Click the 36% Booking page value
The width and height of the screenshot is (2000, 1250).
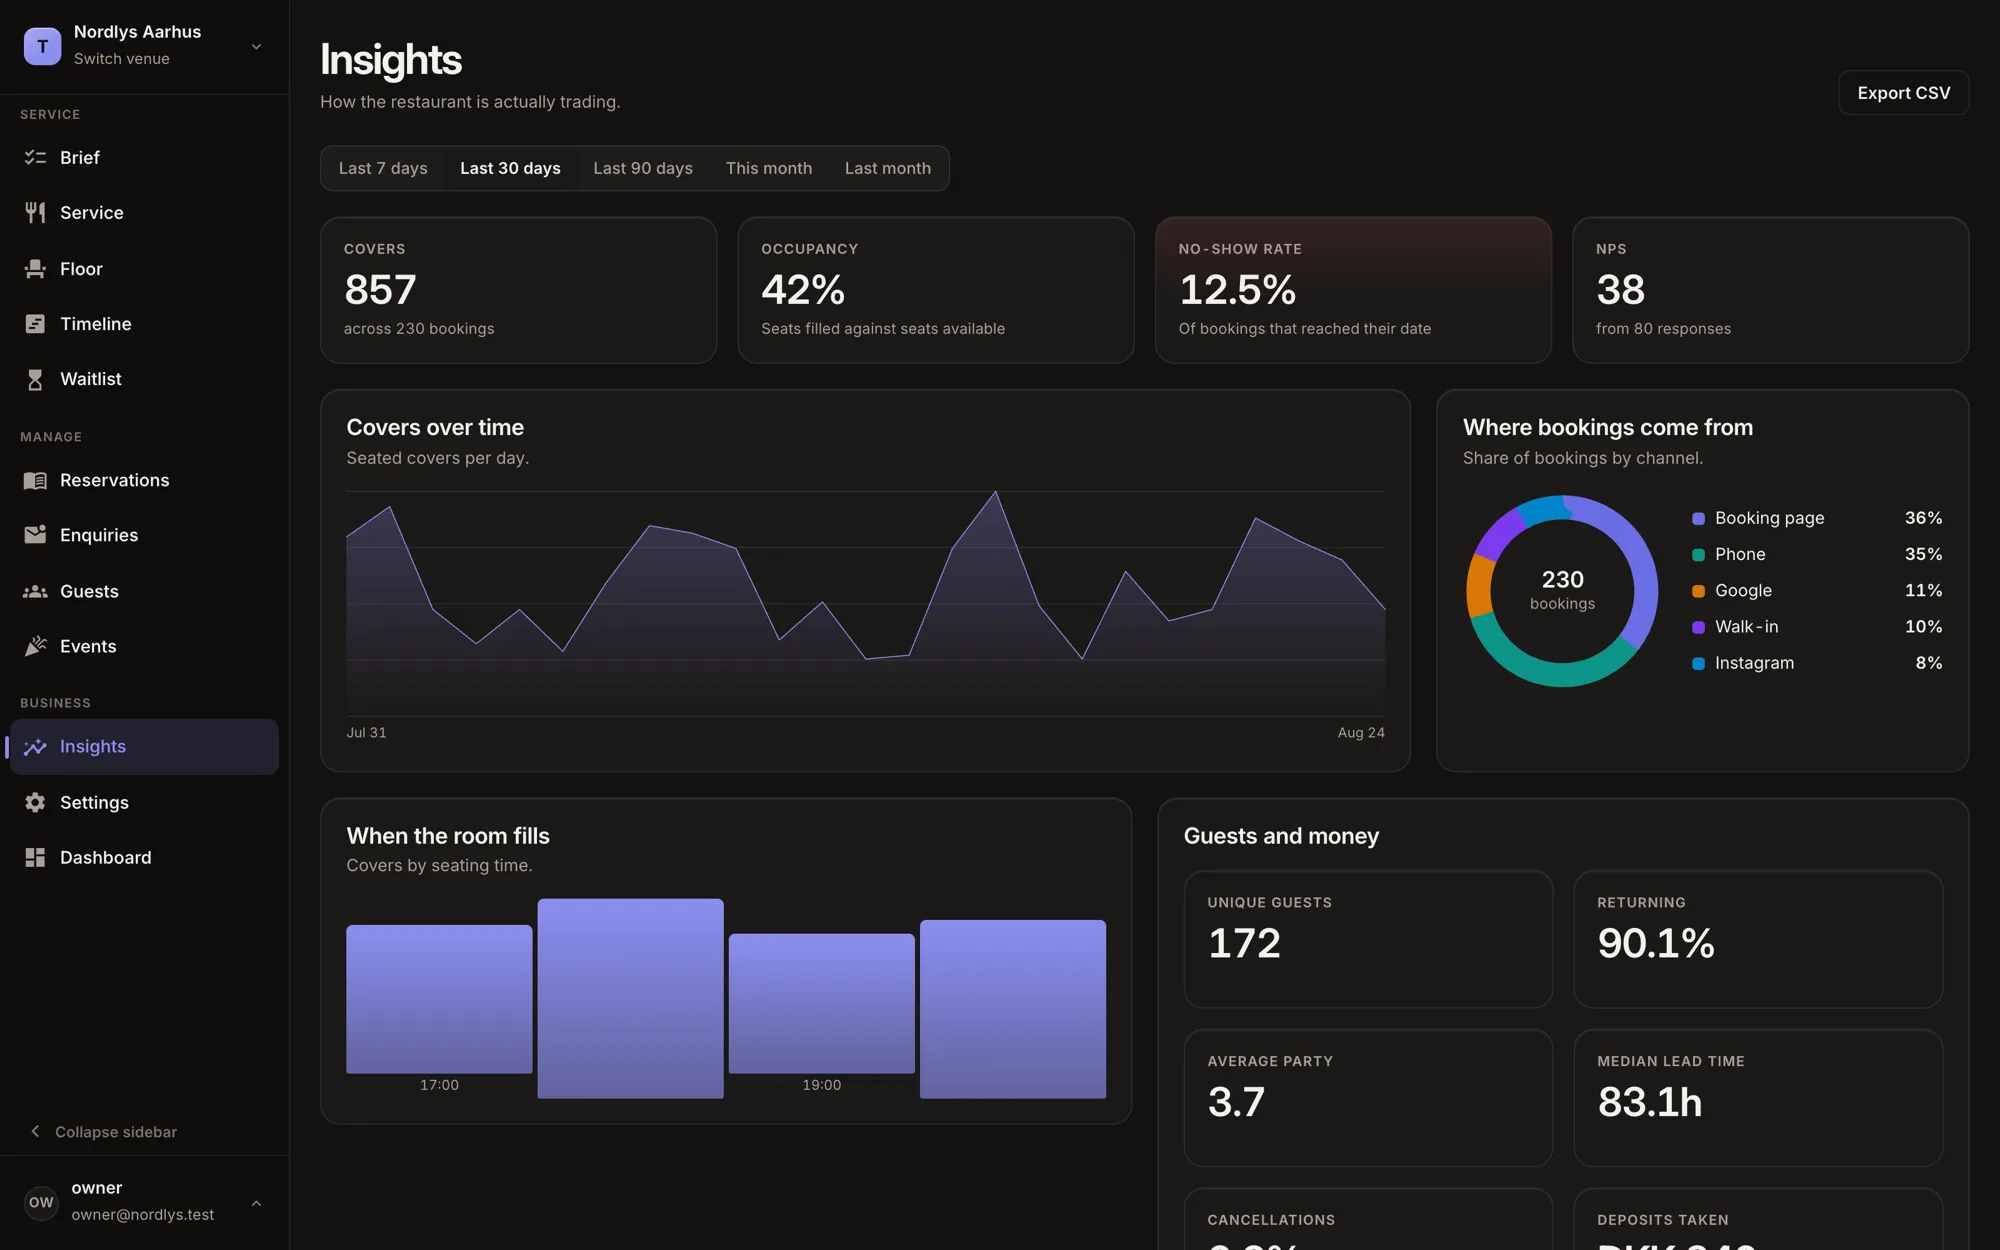(1923, 518)
